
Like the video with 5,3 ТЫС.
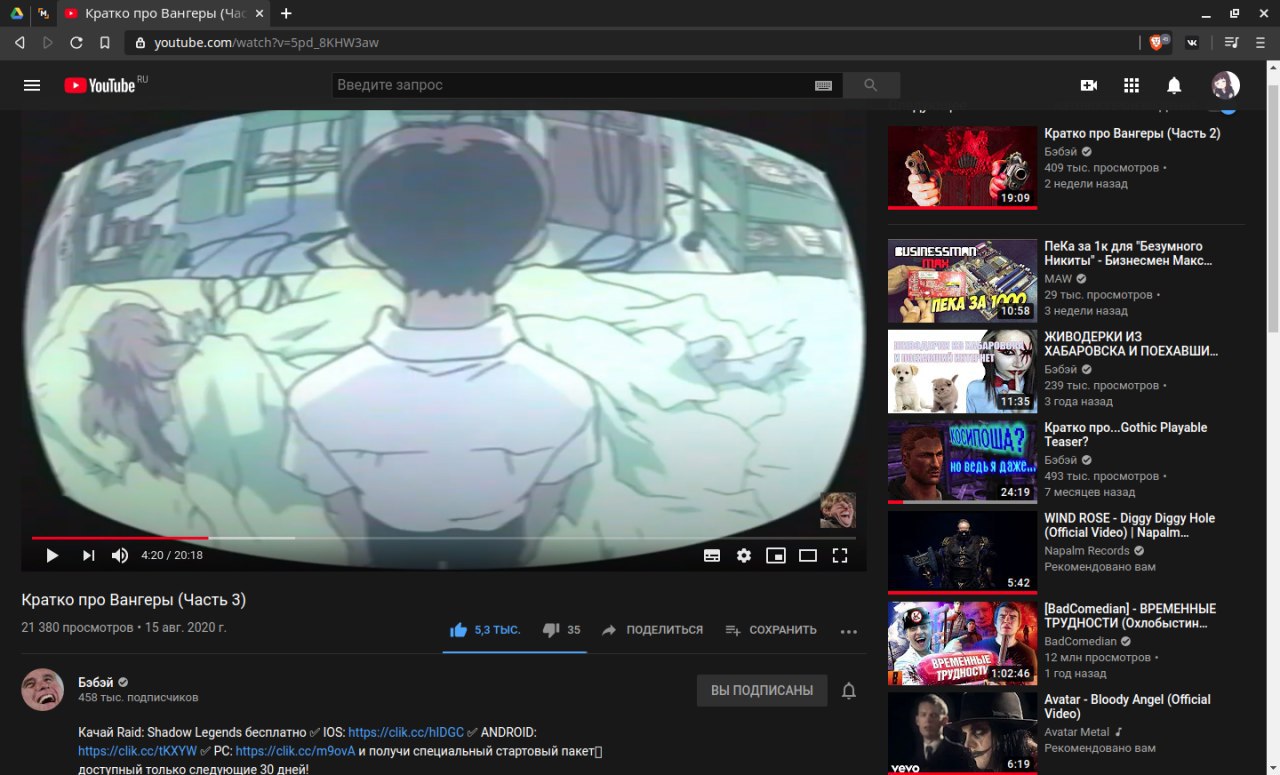click(486, 630)
